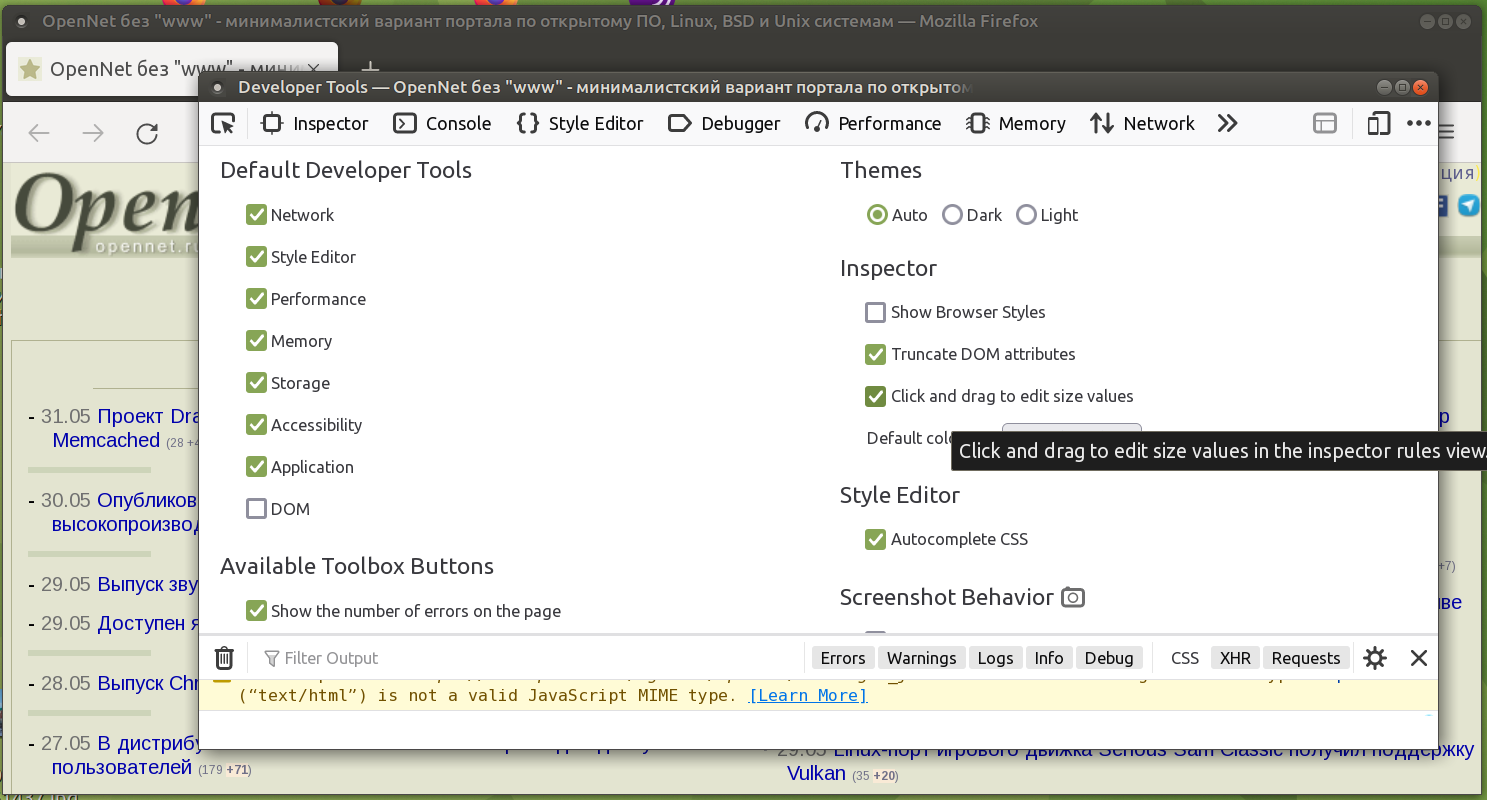Switch to the Debugger tab

click(x=724, y=123)
